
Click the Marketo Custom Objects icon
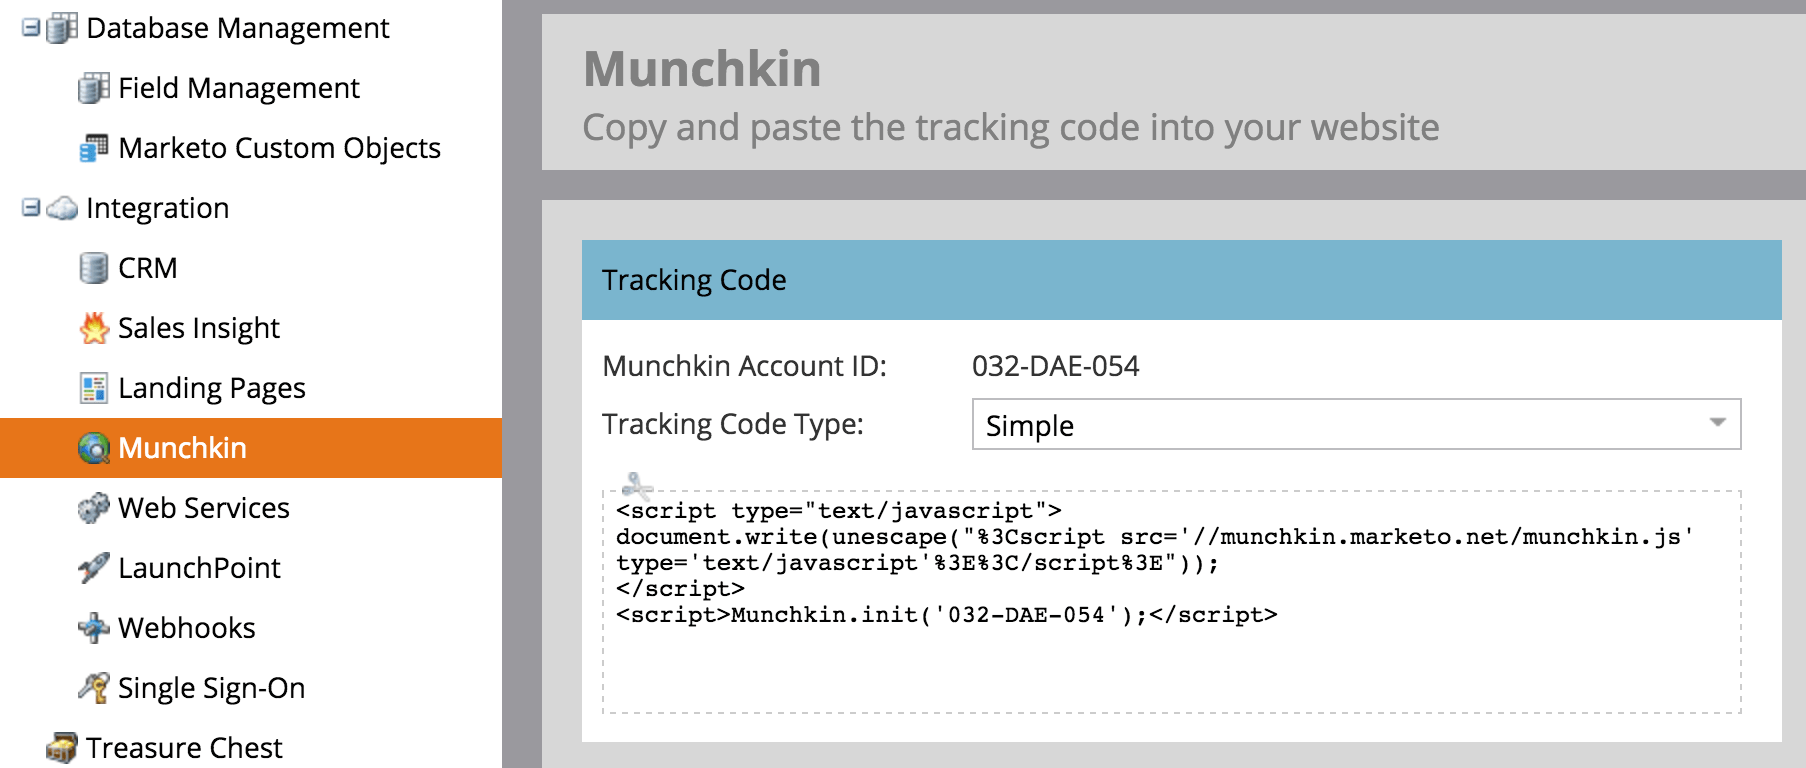[x=93, y=148]
